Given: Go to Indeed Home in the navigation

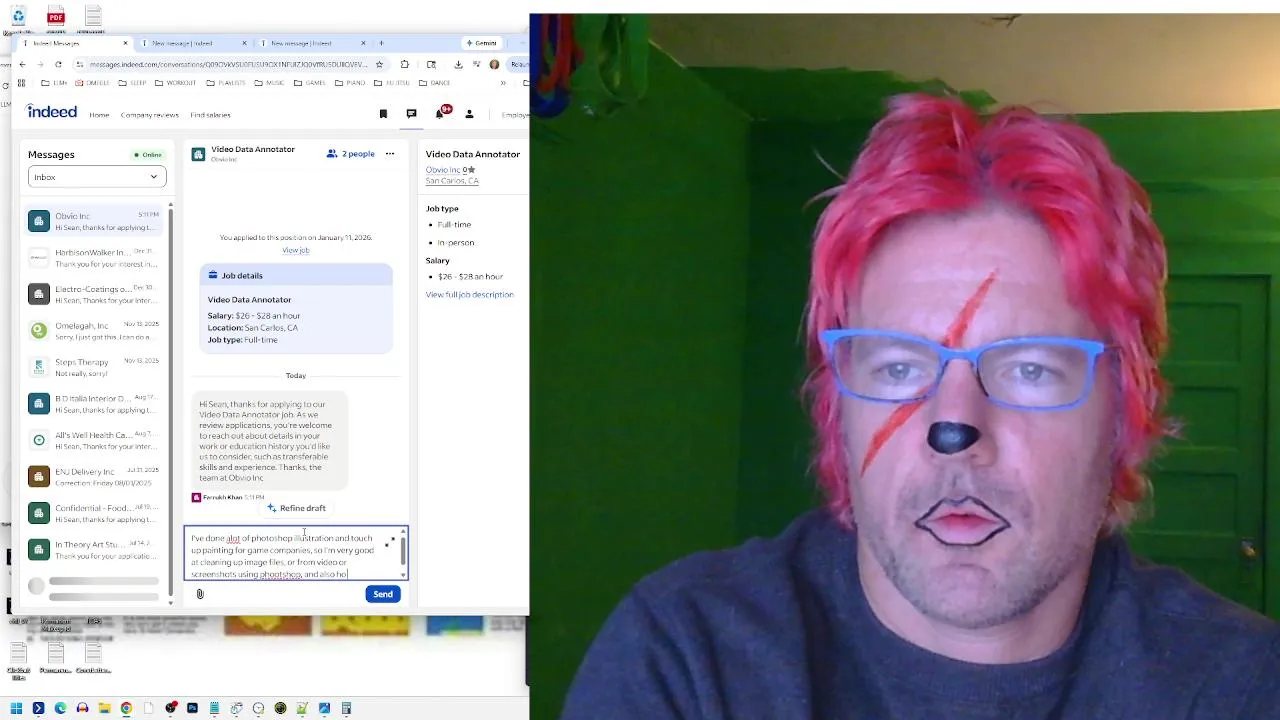Looking at the screenshot, I should pos(99,115).
